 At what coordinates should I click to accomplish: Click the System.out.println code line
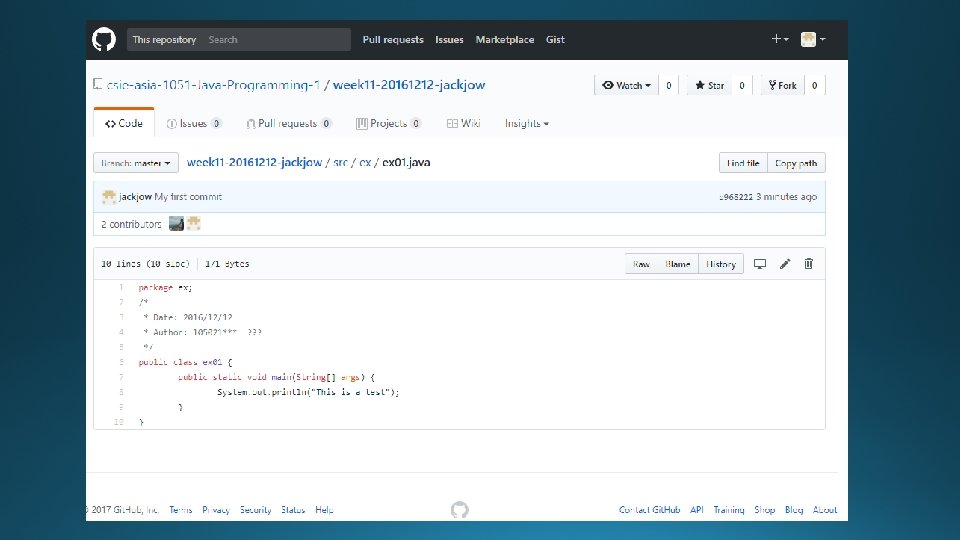pyautogui.click(x=308, y=392)
